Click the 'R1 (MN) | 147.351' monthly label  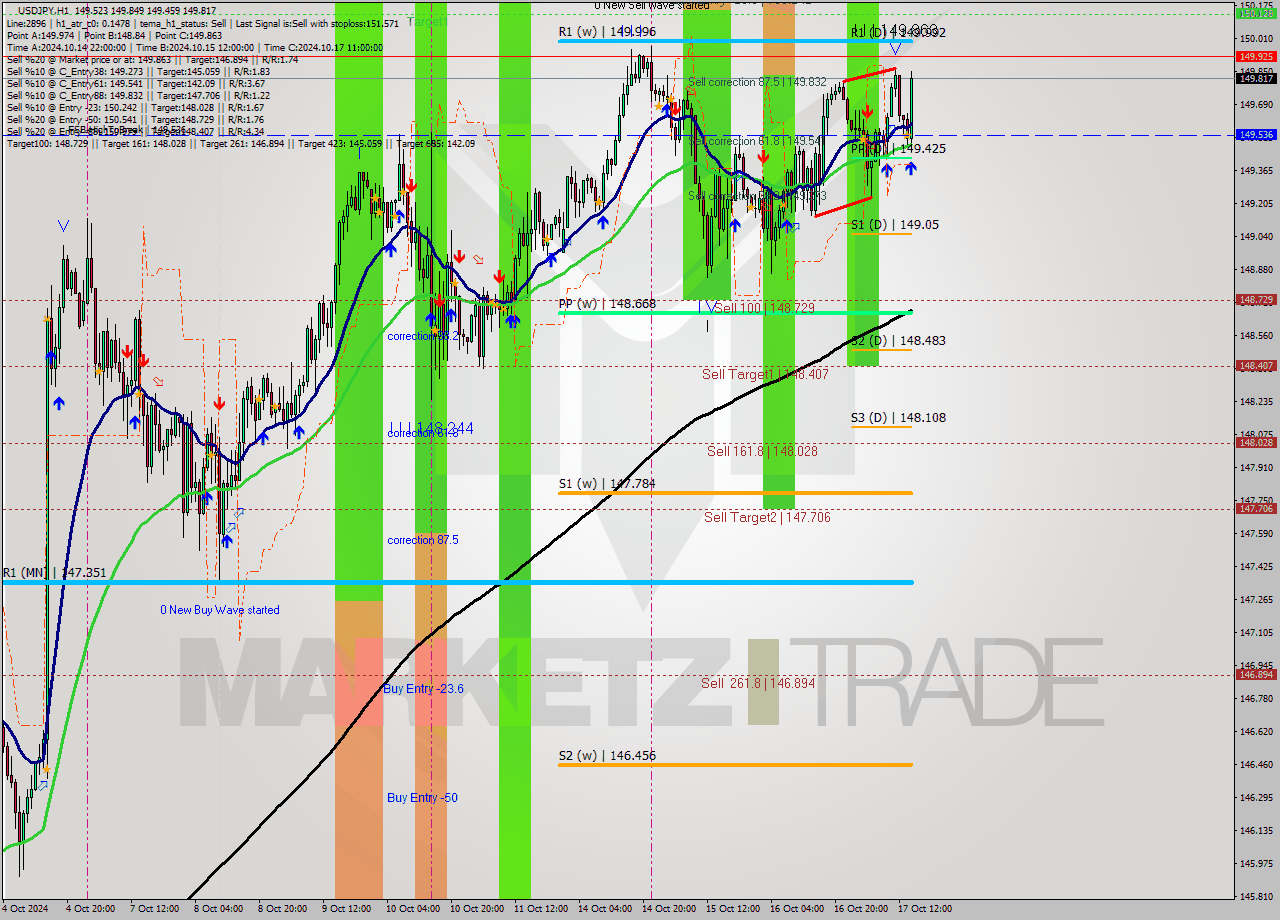[54, 573]
